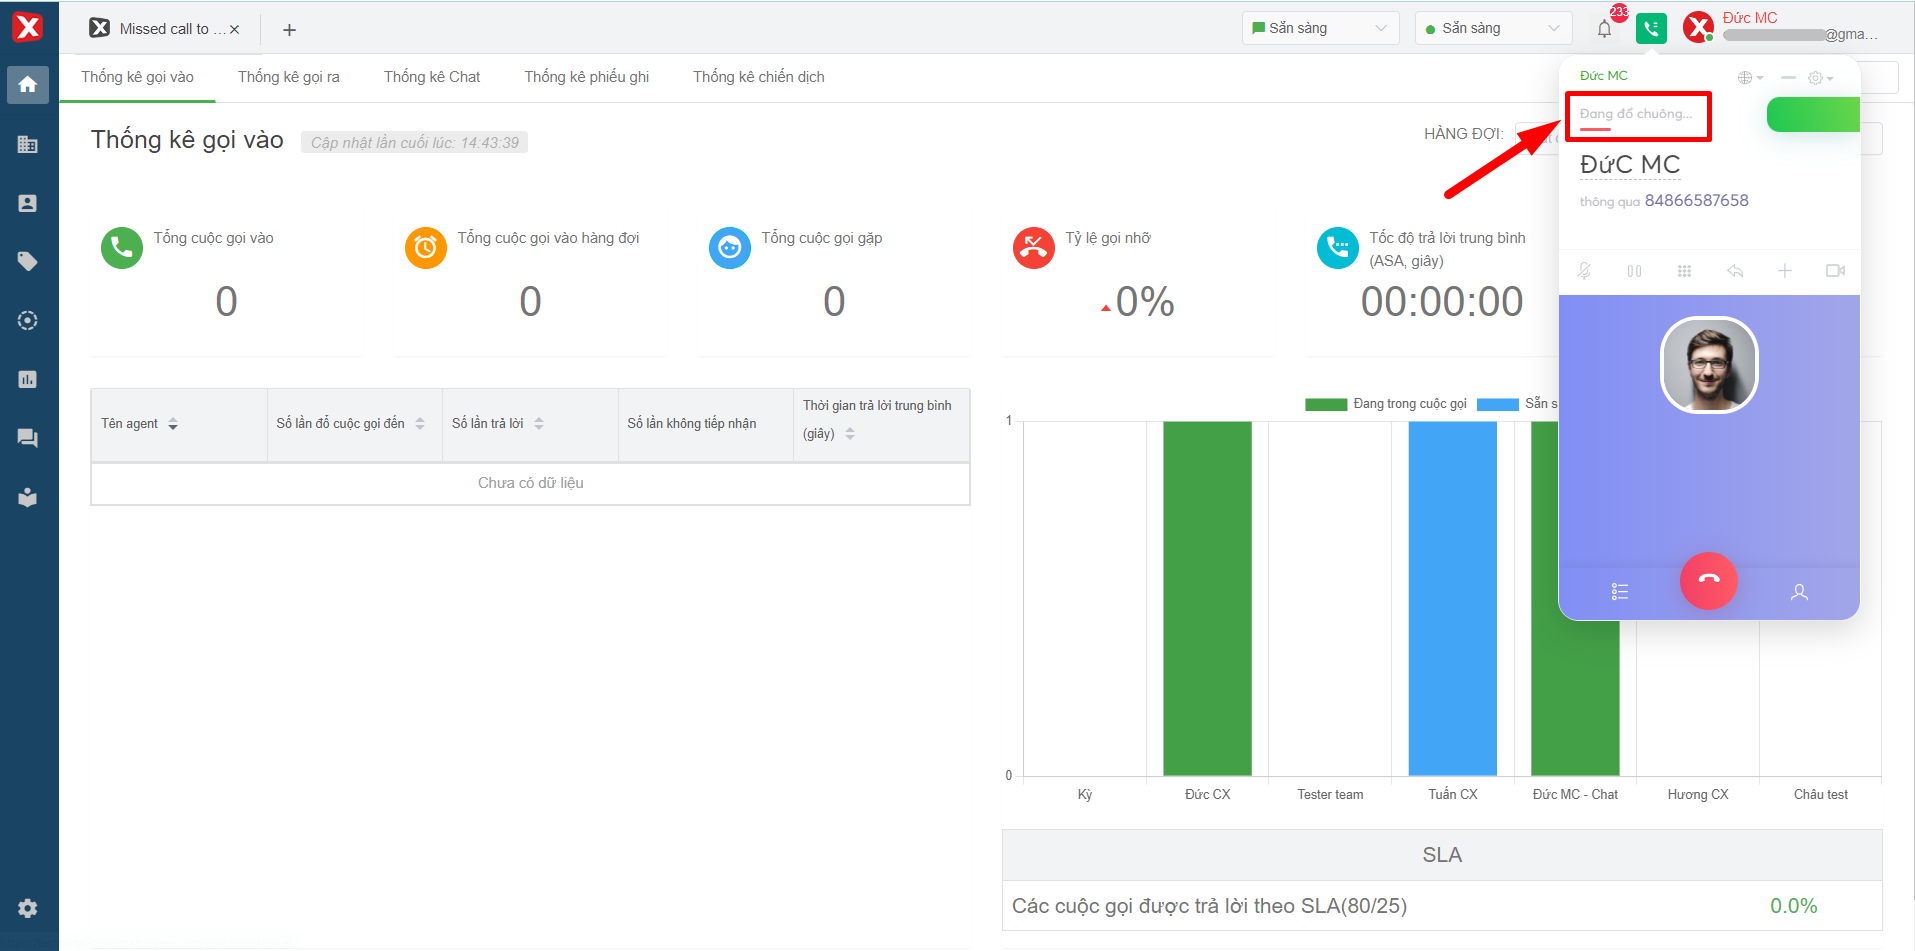Click the transfer call arrow icon
This screenshot has width=1915, height=951.
[1735, 271]
